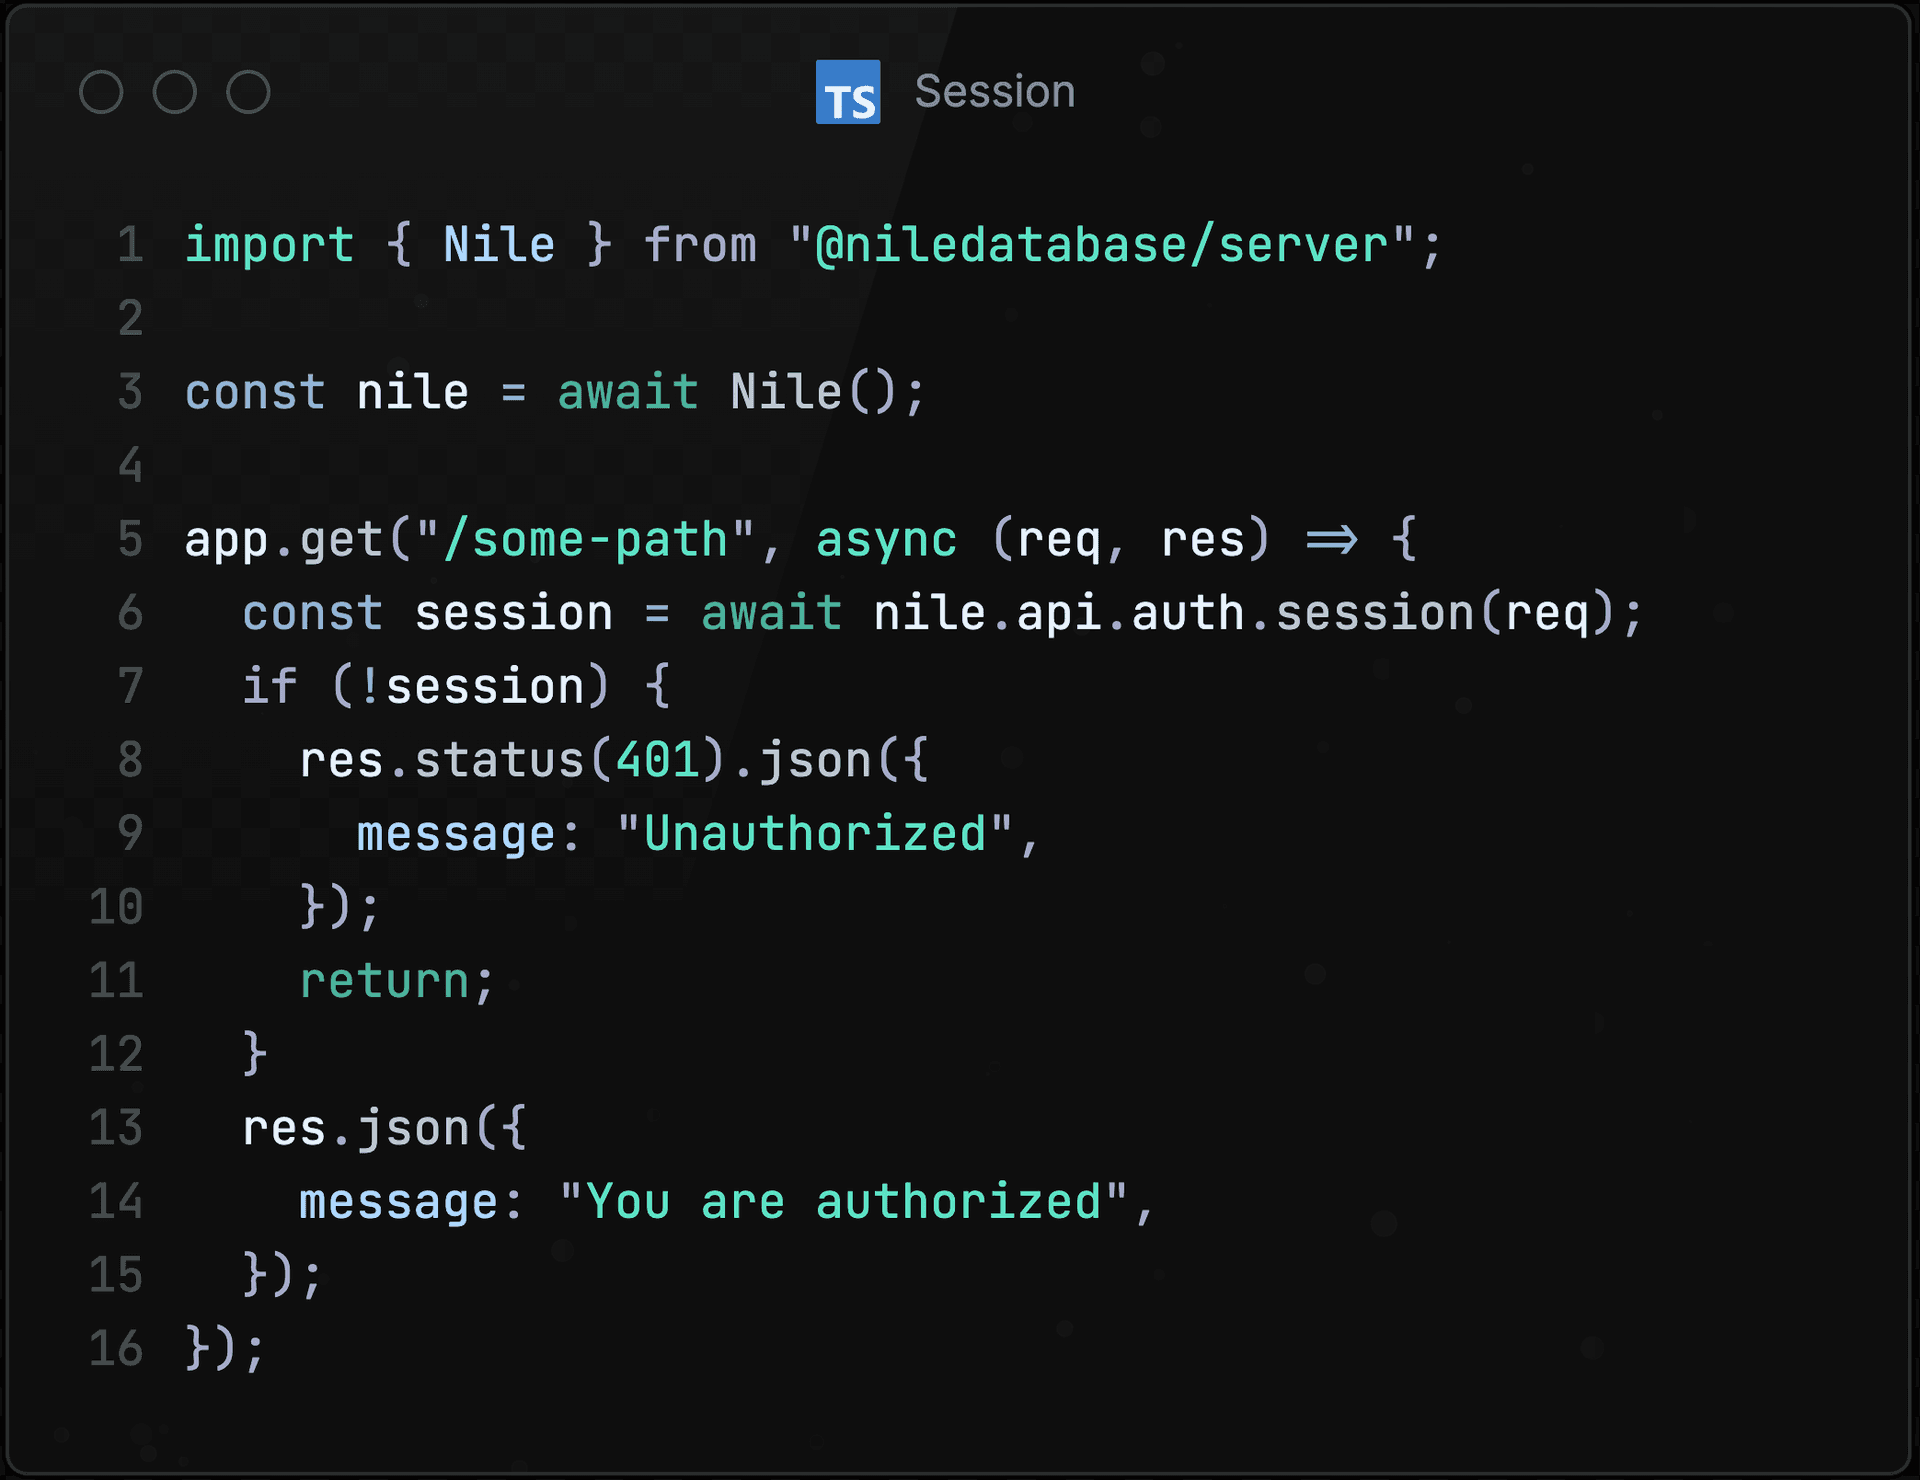Select the Session title label
Image resolution: width=1920 pixels, height=1480 pixels.
993,90
